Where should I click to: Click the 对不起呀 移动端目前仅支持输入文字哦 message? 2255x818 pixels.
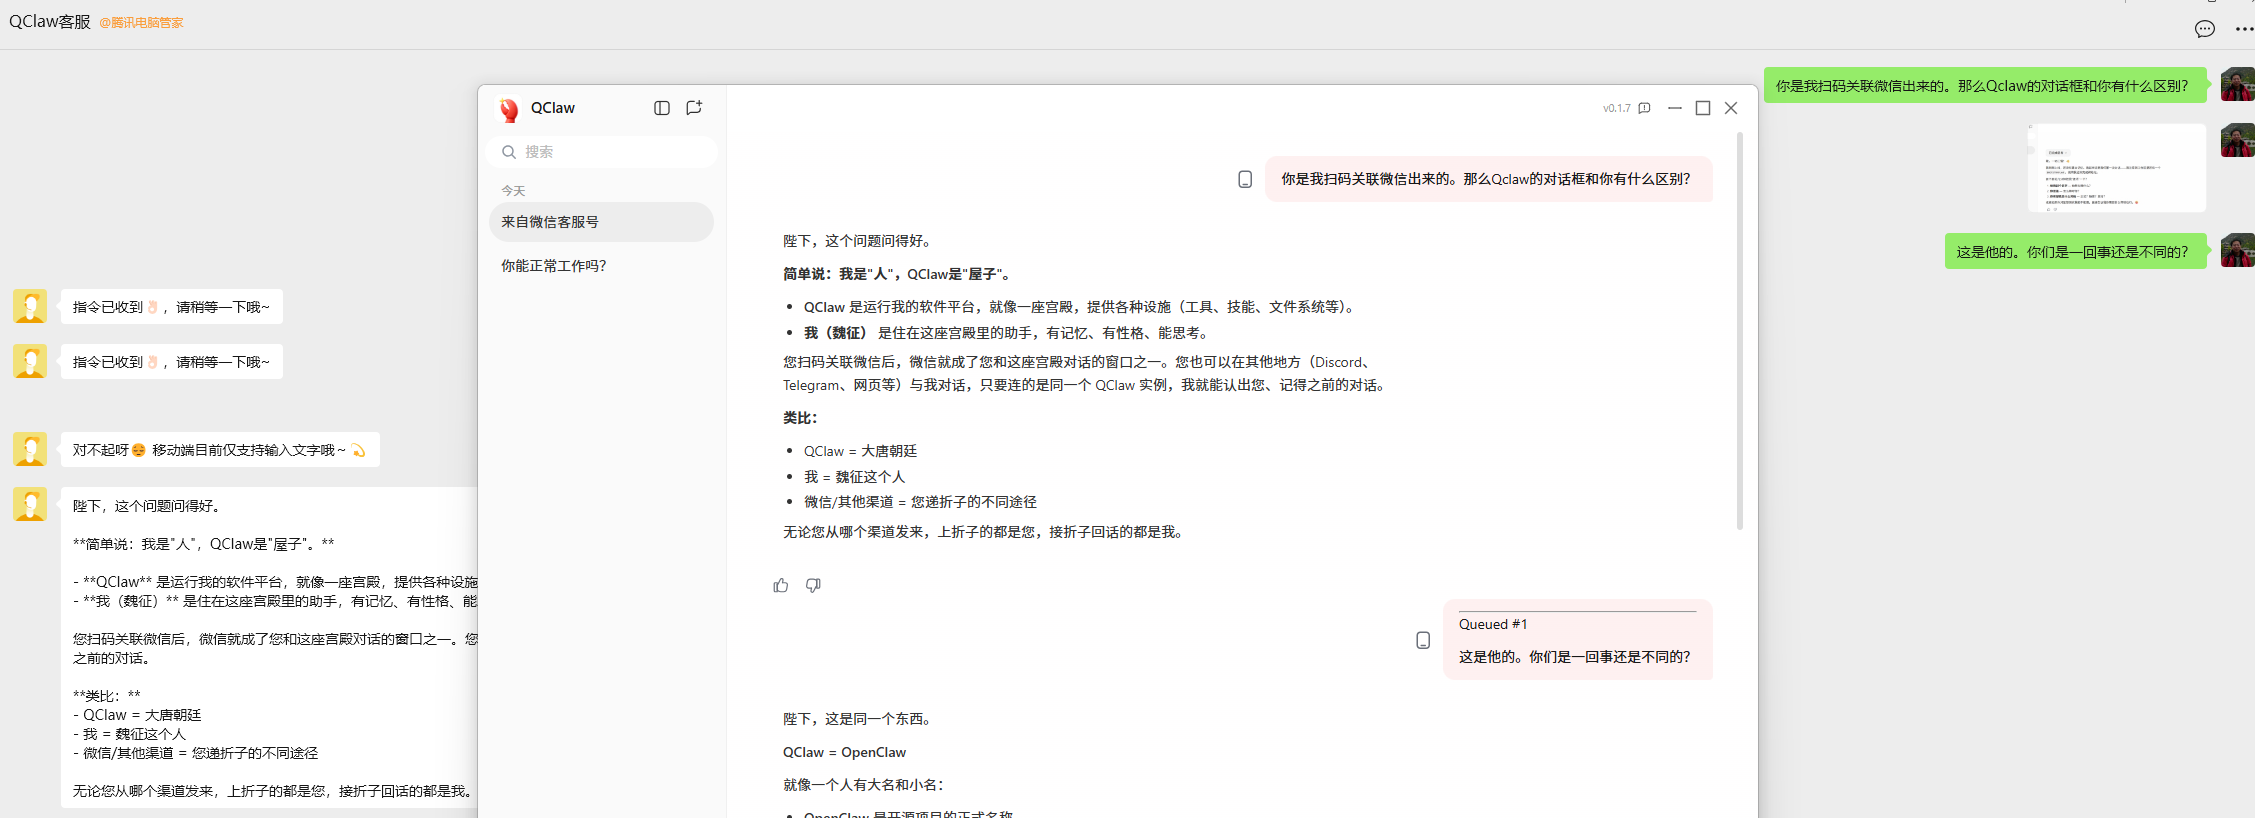220,450
